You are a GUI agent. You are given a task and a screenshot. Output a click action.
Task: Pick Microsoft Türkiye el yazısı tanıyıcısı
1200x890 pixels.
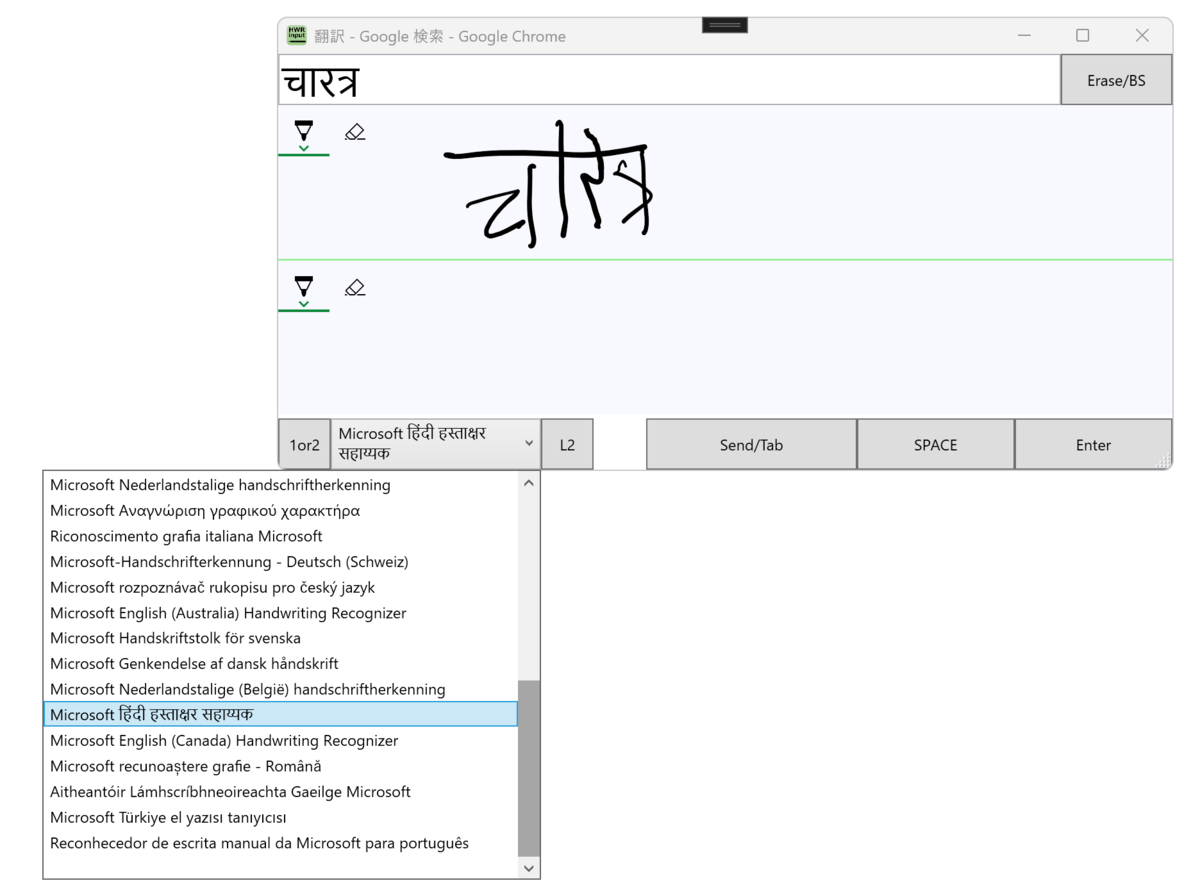point(280,818)
